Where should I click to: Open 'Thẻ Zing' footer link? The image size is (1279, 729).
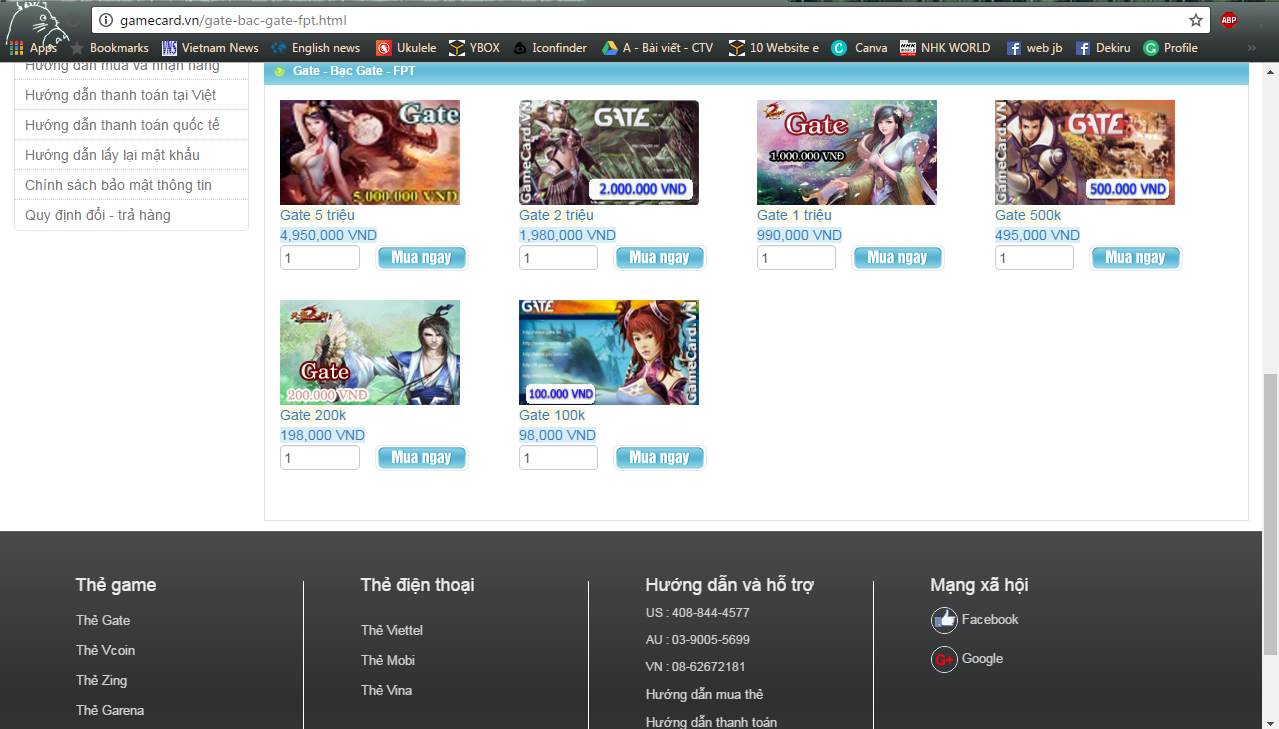click(x=101, y=680)
